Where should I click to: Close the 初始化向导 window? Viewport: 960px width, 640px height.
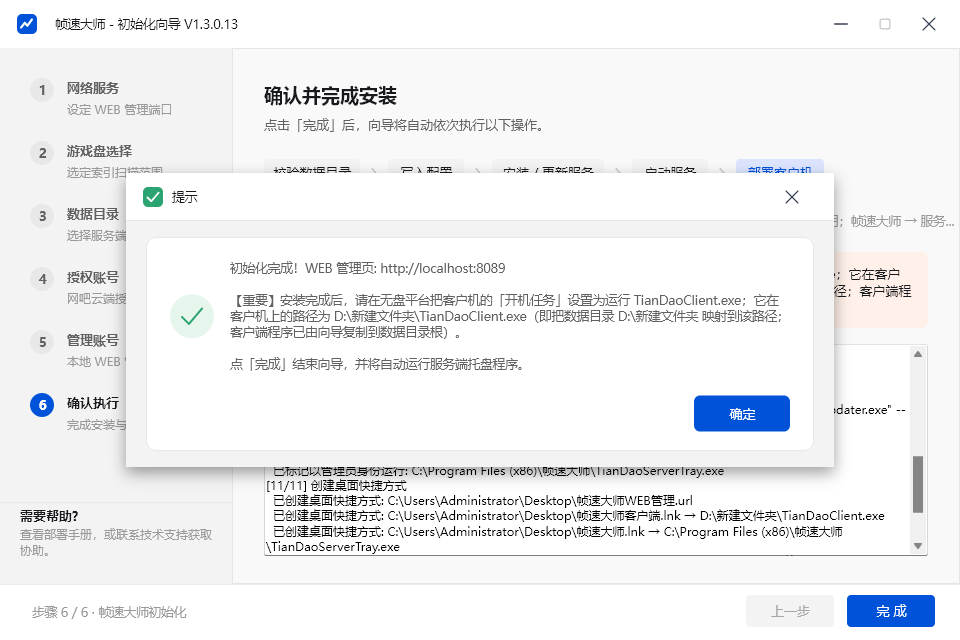point(929,24)
